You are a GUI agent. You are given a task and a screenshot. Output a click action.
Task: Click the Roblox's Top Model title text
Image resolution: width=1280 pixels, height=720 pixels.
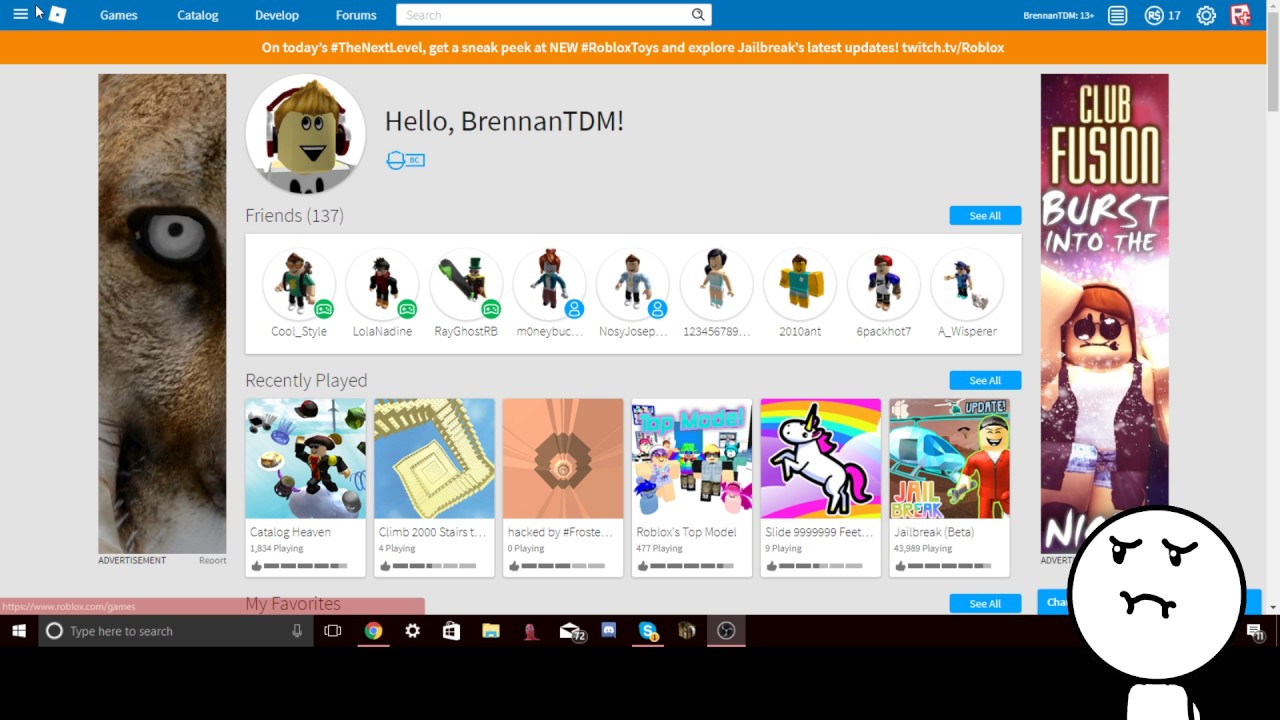686,533
